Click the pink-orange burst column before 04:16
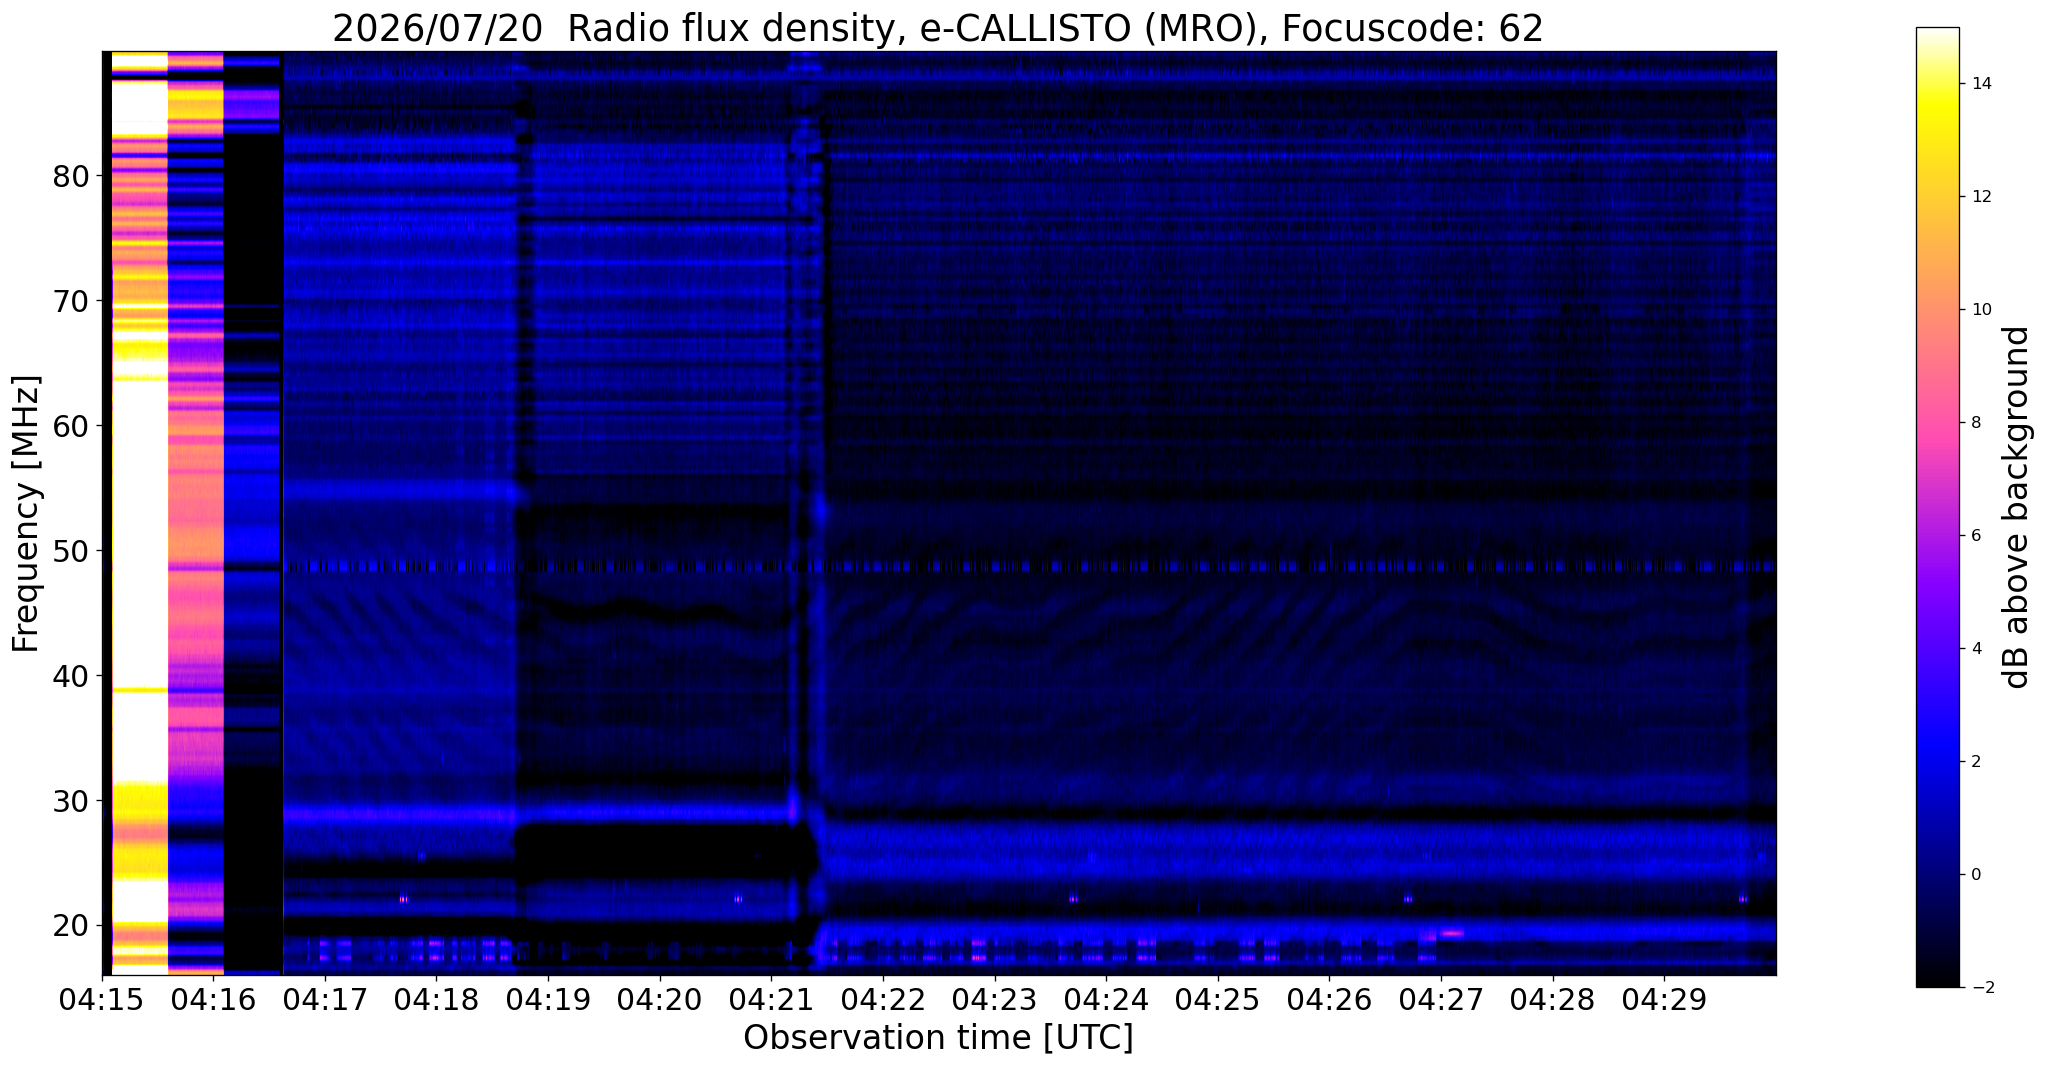The image size is (2047, 1067). [x=195, y=513]
